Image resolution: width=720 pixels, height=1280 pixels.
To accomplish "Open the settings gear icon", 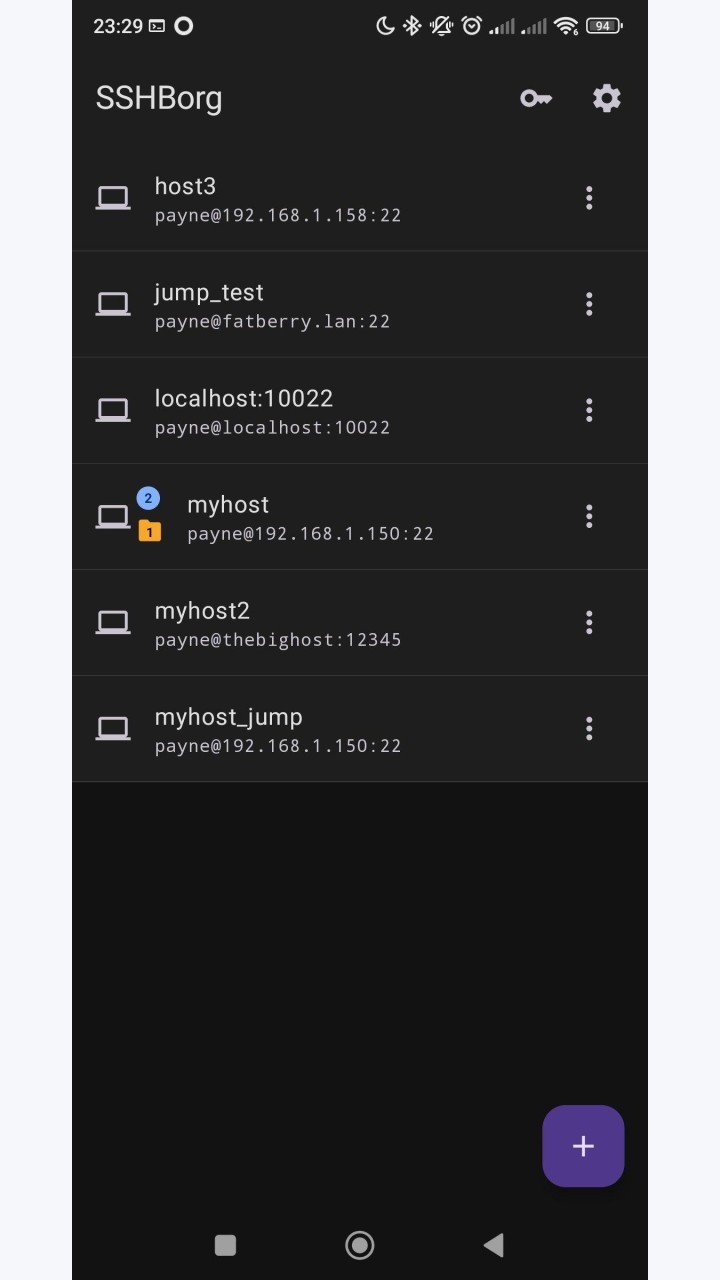I will click(x=607, y=98).
